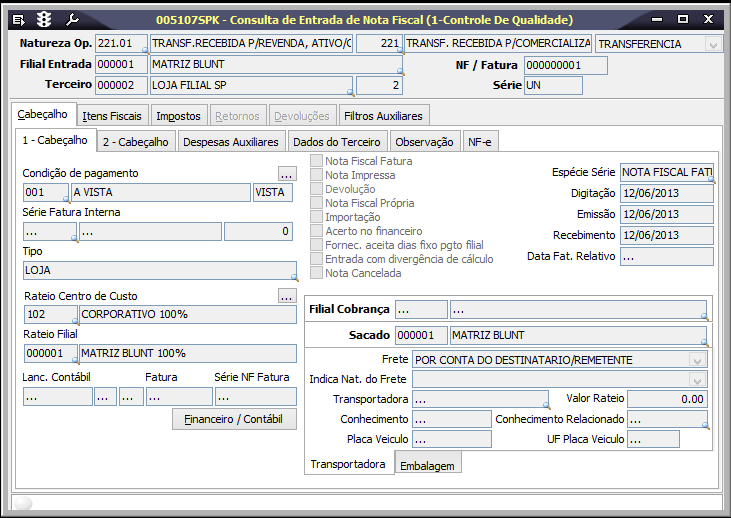Click ellipsis button beside Rateio Centro de Custo
The image size is (731, 518).
(287, 296)
